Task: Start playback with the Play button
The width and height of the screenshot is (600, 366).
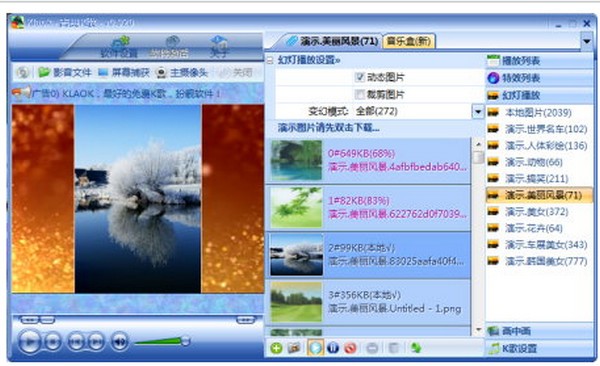Action: [x=29, y=341]
